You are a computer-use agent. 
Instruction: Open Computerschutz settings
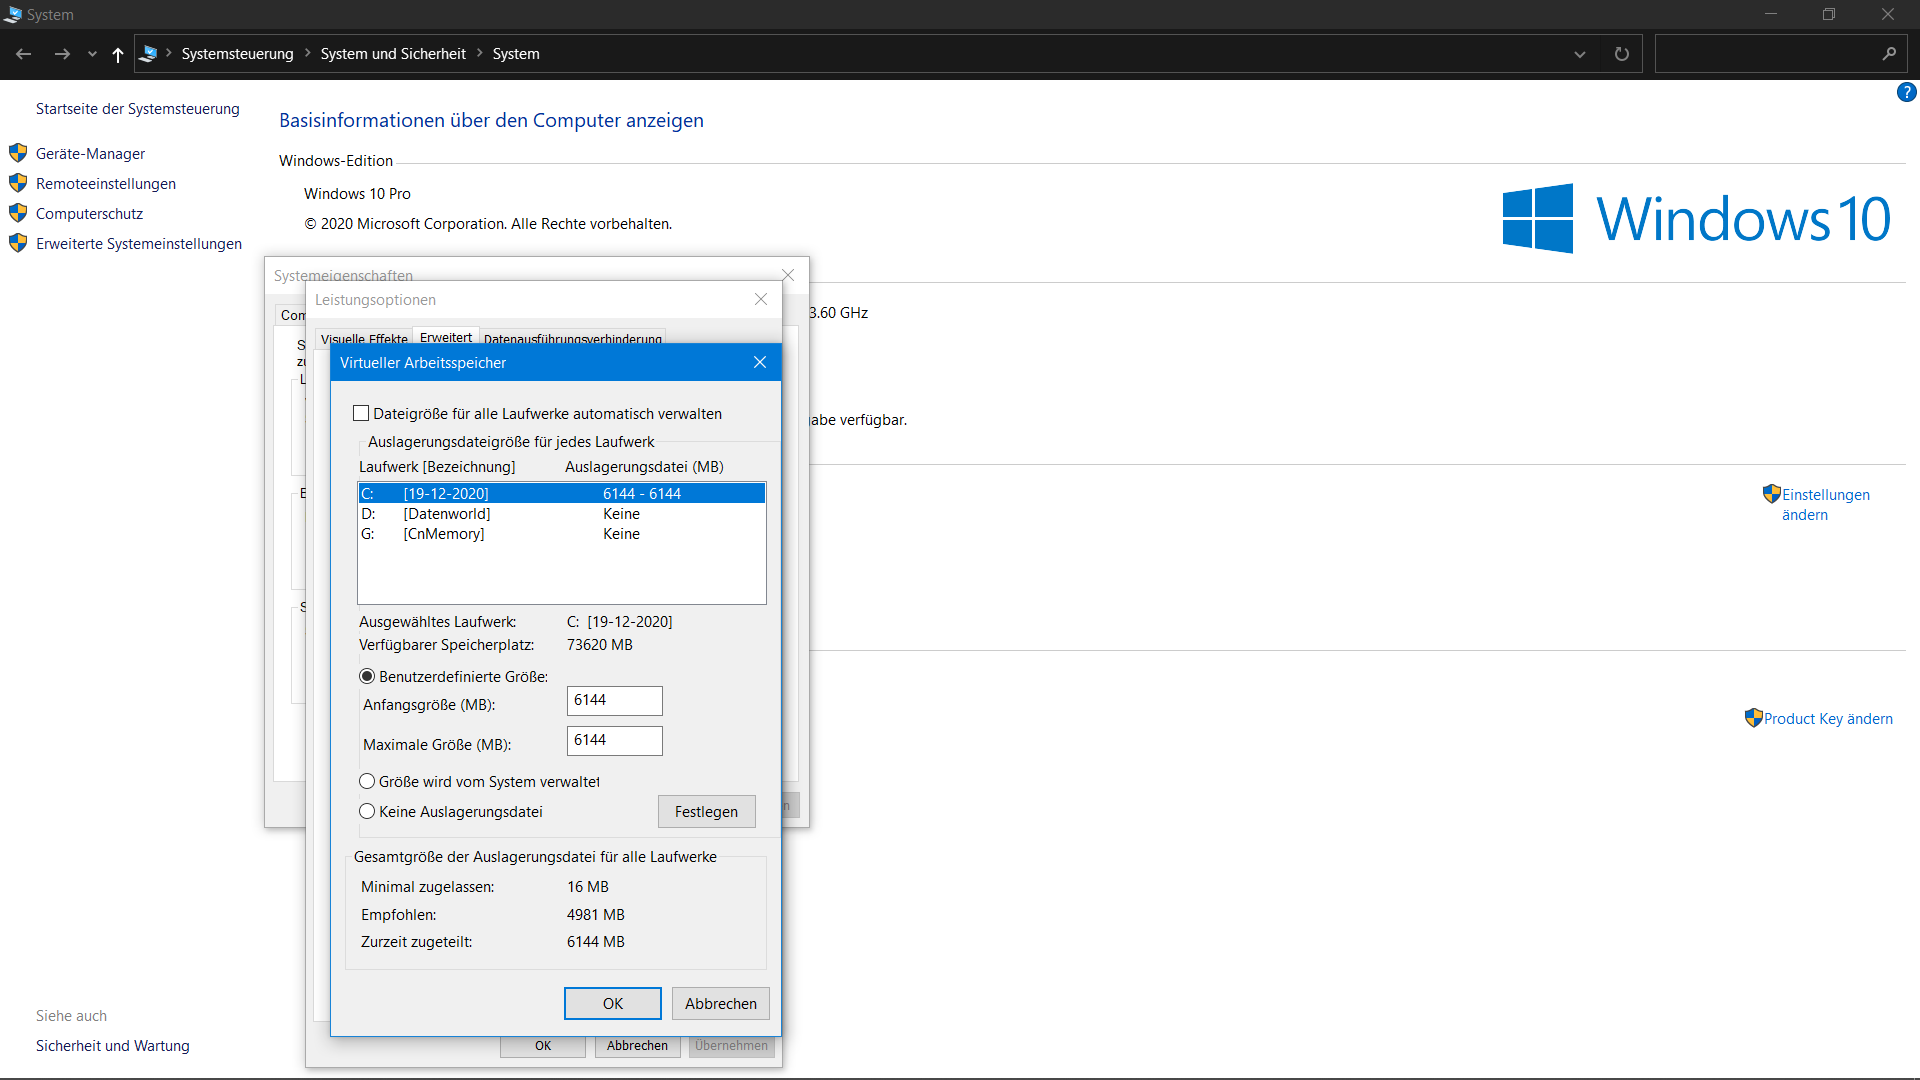[89, 213]
